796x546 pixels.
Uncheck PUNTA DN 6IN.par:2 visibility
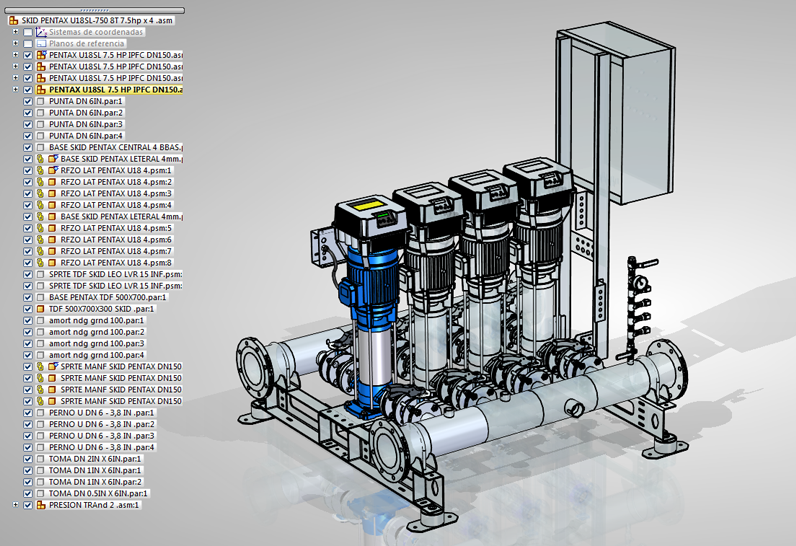(28, 113)
